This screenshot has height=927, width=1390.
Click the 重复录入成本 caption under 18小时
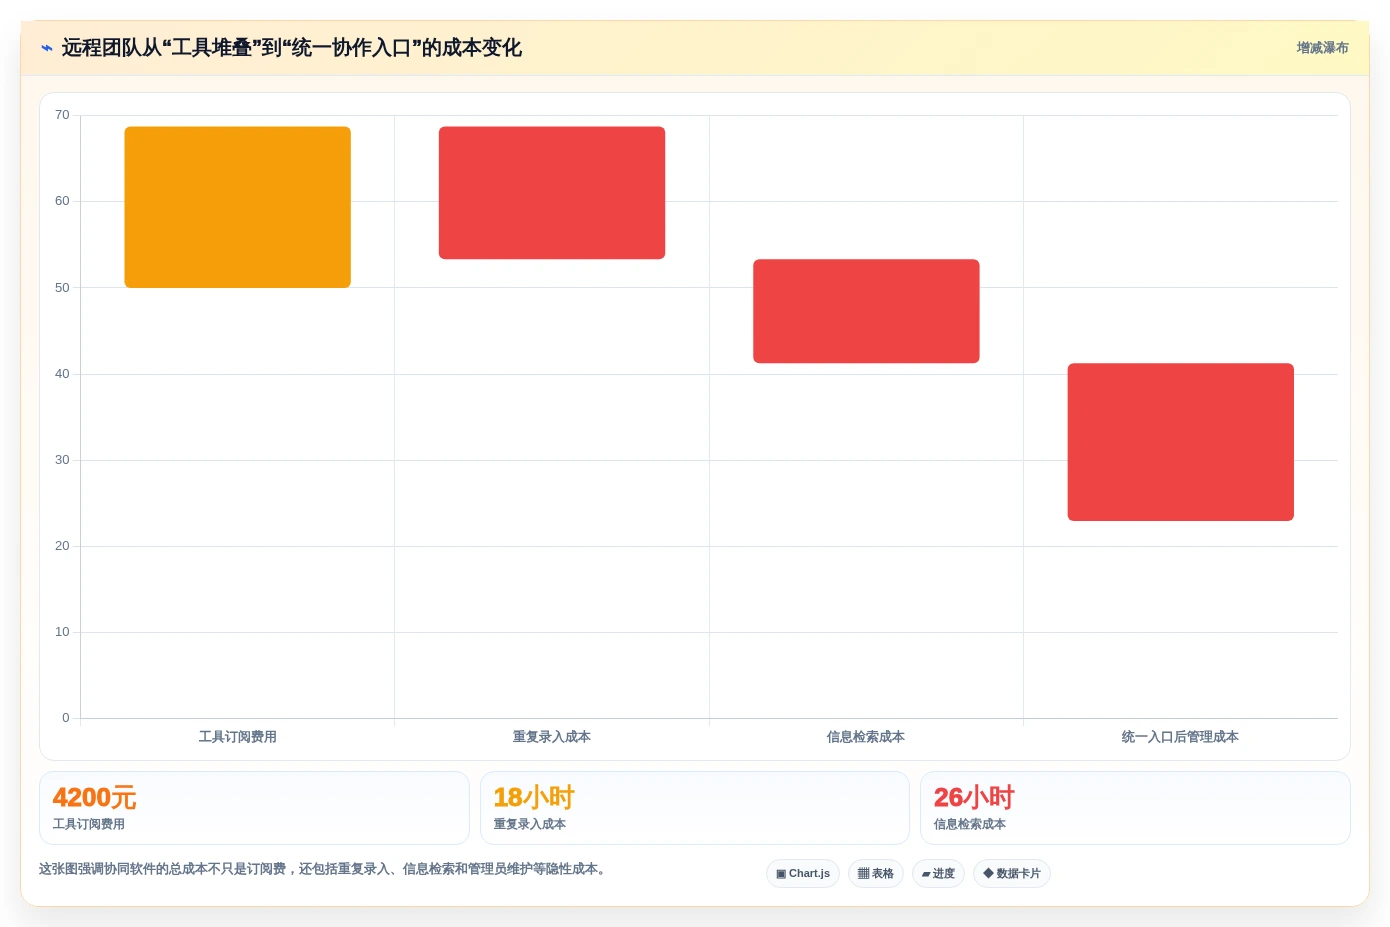tap(530, 824)
